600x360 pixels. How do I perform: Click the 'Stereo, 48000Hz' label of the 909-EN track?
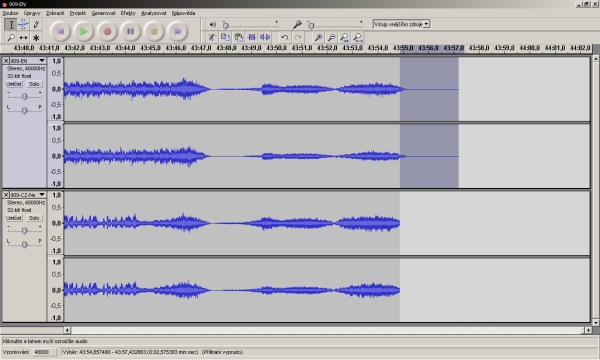coord(26,68)
